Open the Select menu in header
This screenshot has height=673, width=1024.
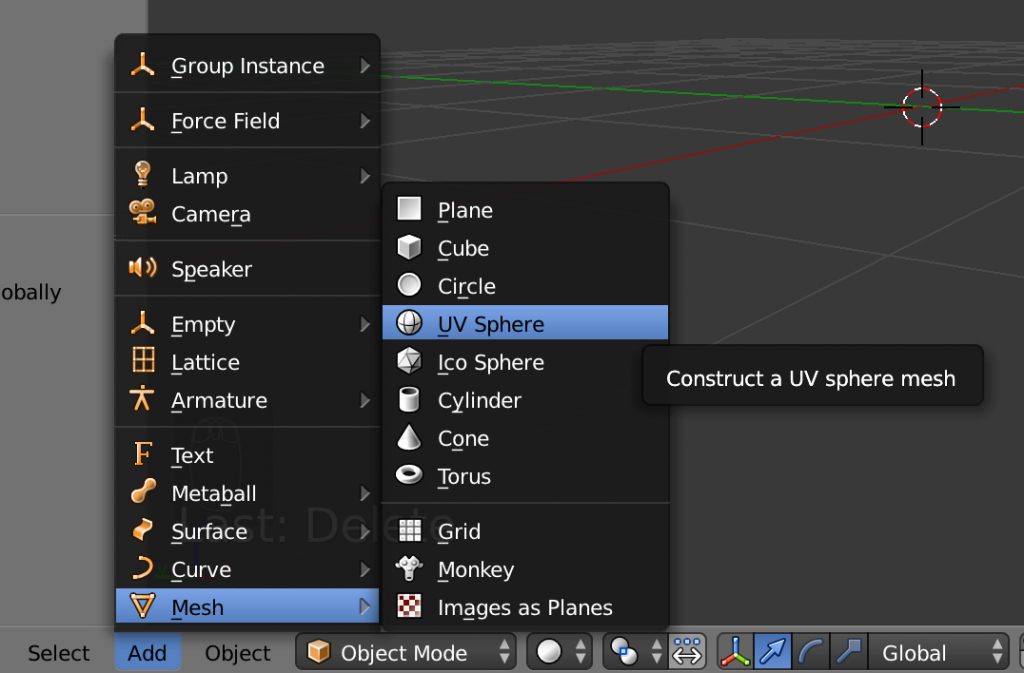59,653
